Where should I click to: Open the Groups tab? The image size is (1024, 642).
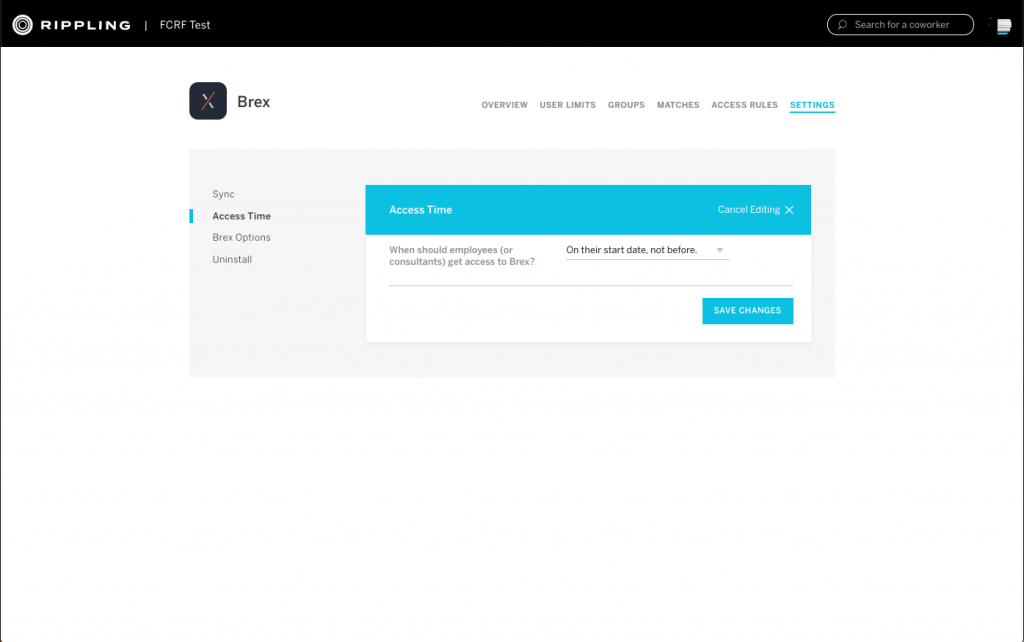click(x=626, y=105)
